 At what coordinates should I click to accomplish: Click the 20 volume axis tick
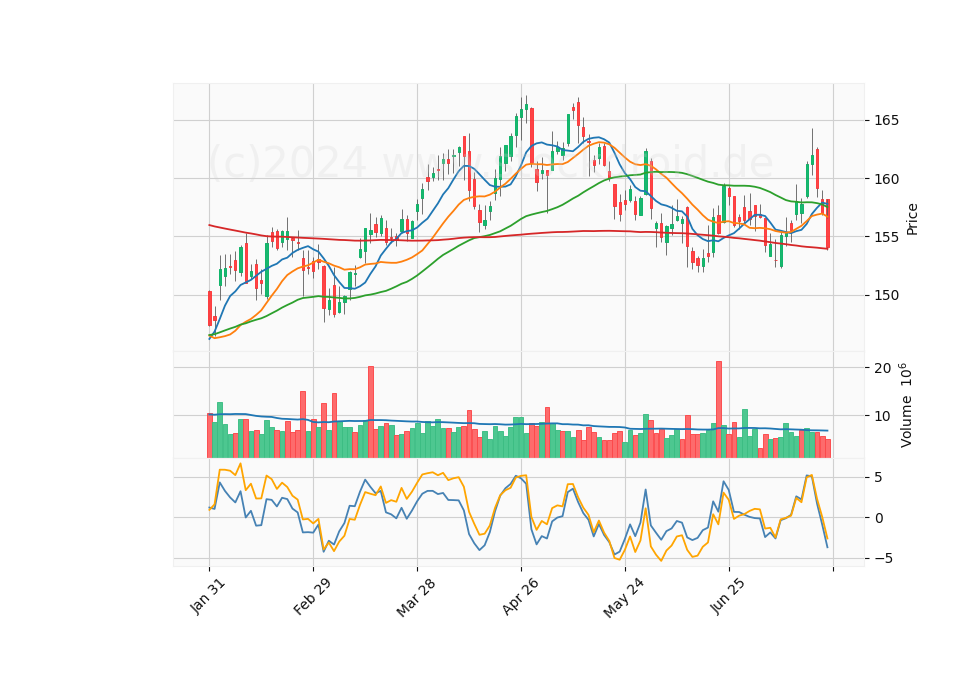tap(882, 368)
